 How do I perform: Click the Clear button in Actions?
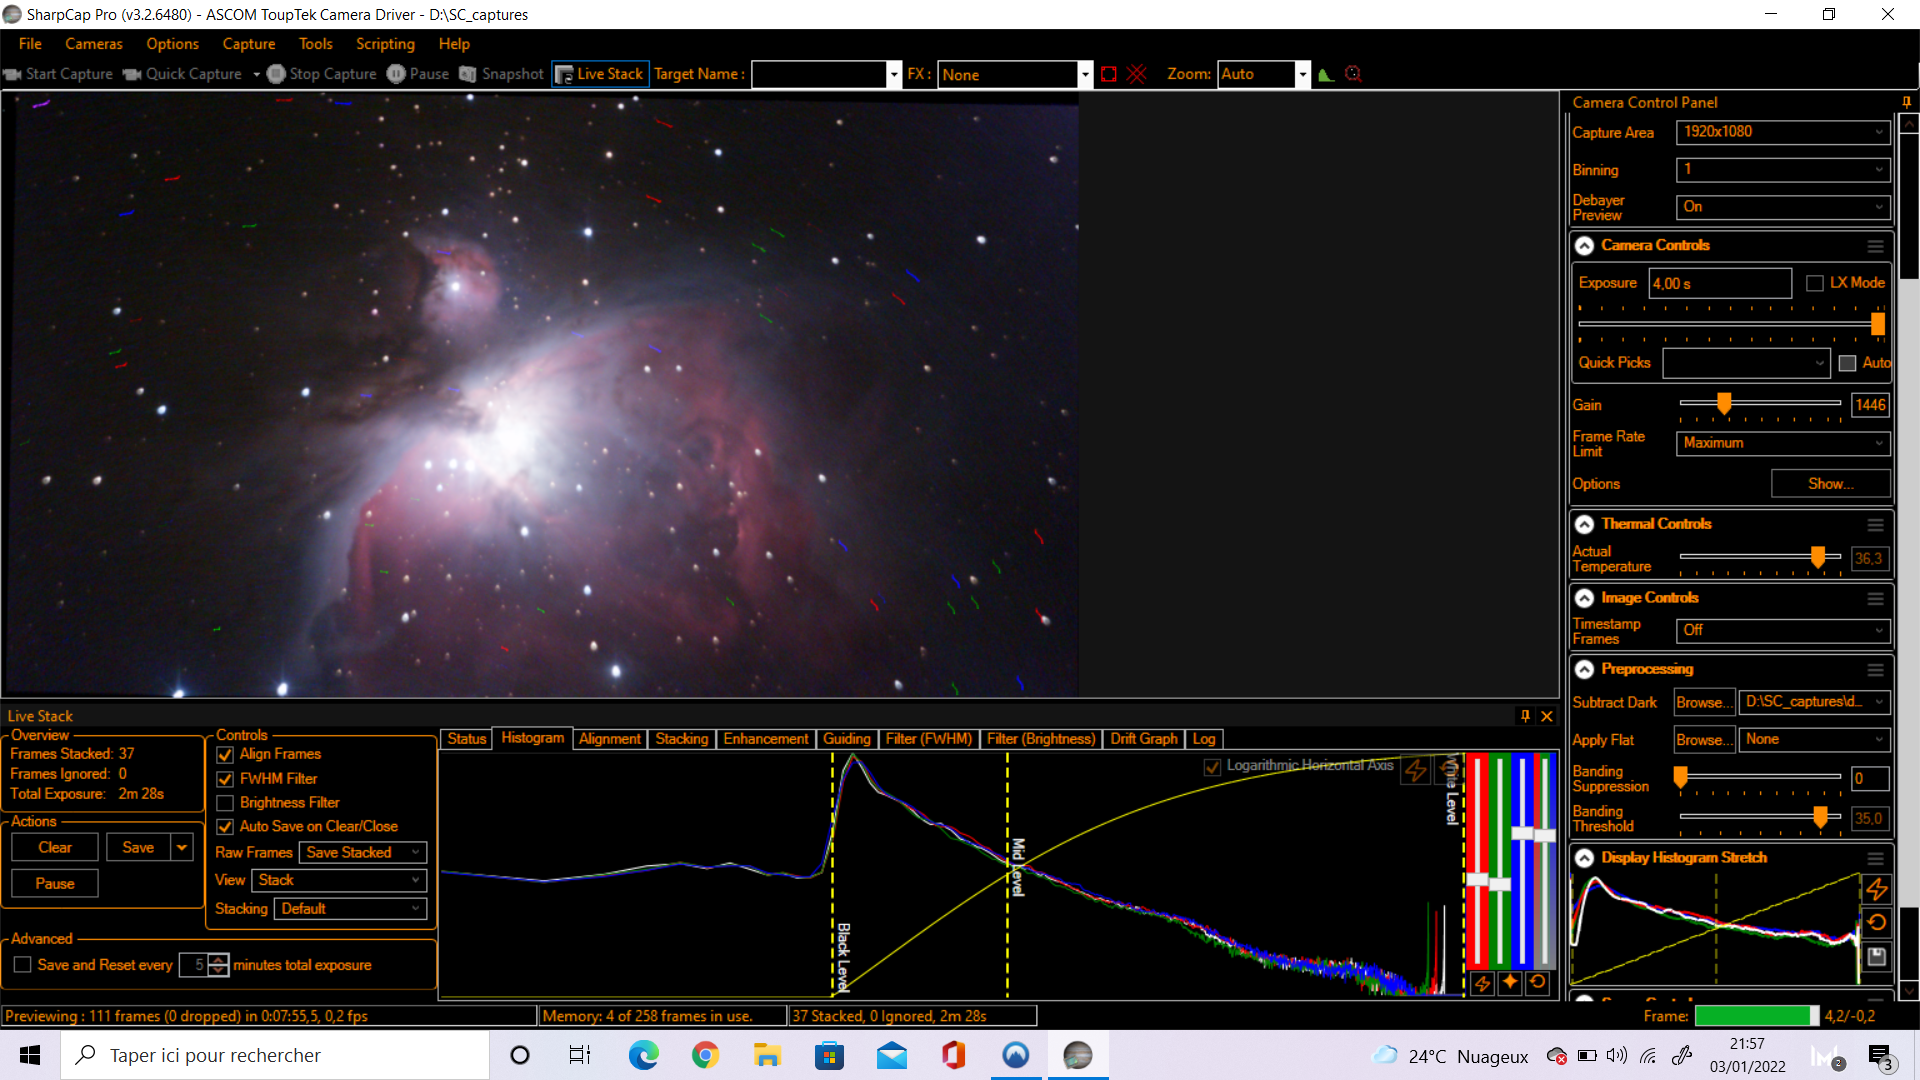55,847
